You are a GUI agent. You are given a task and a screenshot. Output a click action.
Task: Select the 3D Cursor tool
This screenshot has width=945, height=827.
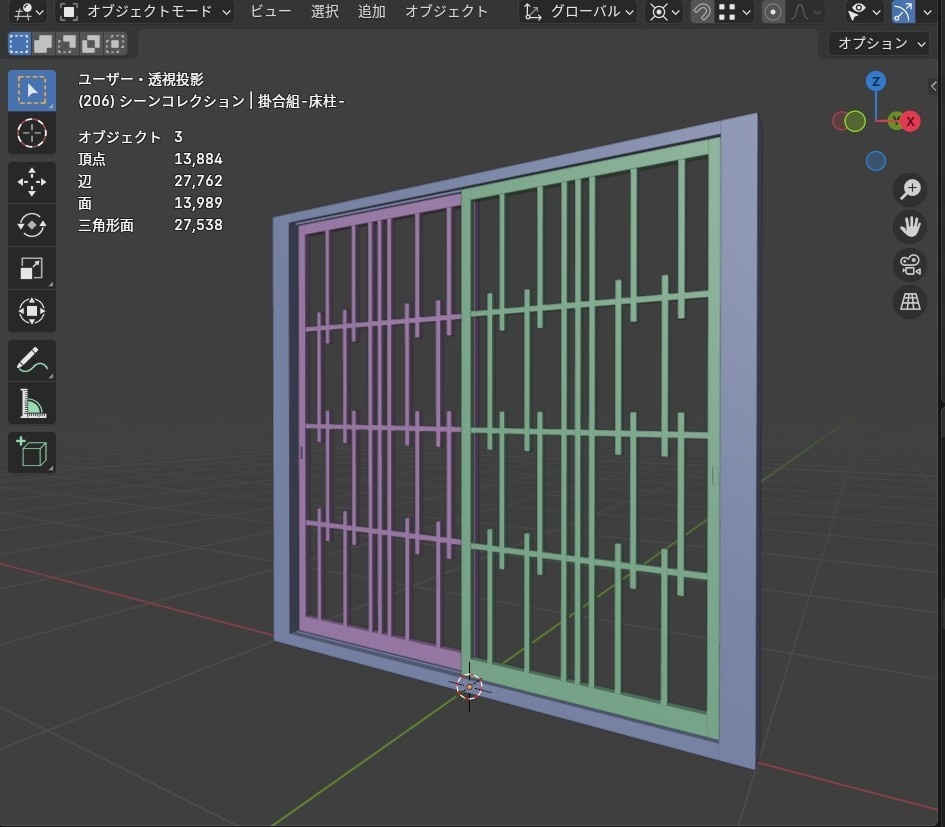[32, 133]
